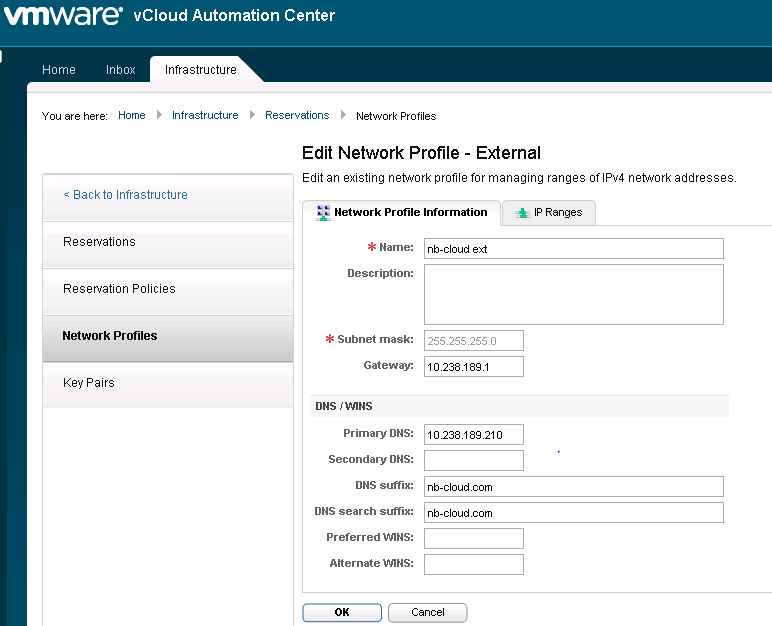Click the 'You are here:' label
772x626 pixels.
tap(75, 116)
